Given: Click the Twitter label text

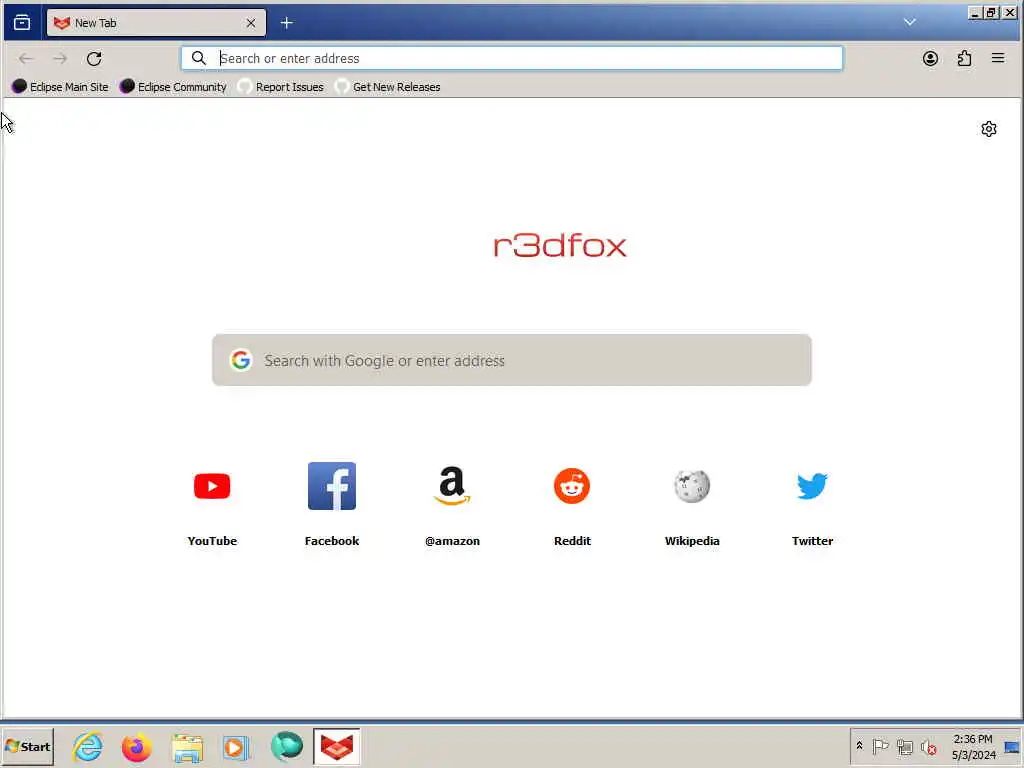Looking at the screenshot, I should click(812, 541).
